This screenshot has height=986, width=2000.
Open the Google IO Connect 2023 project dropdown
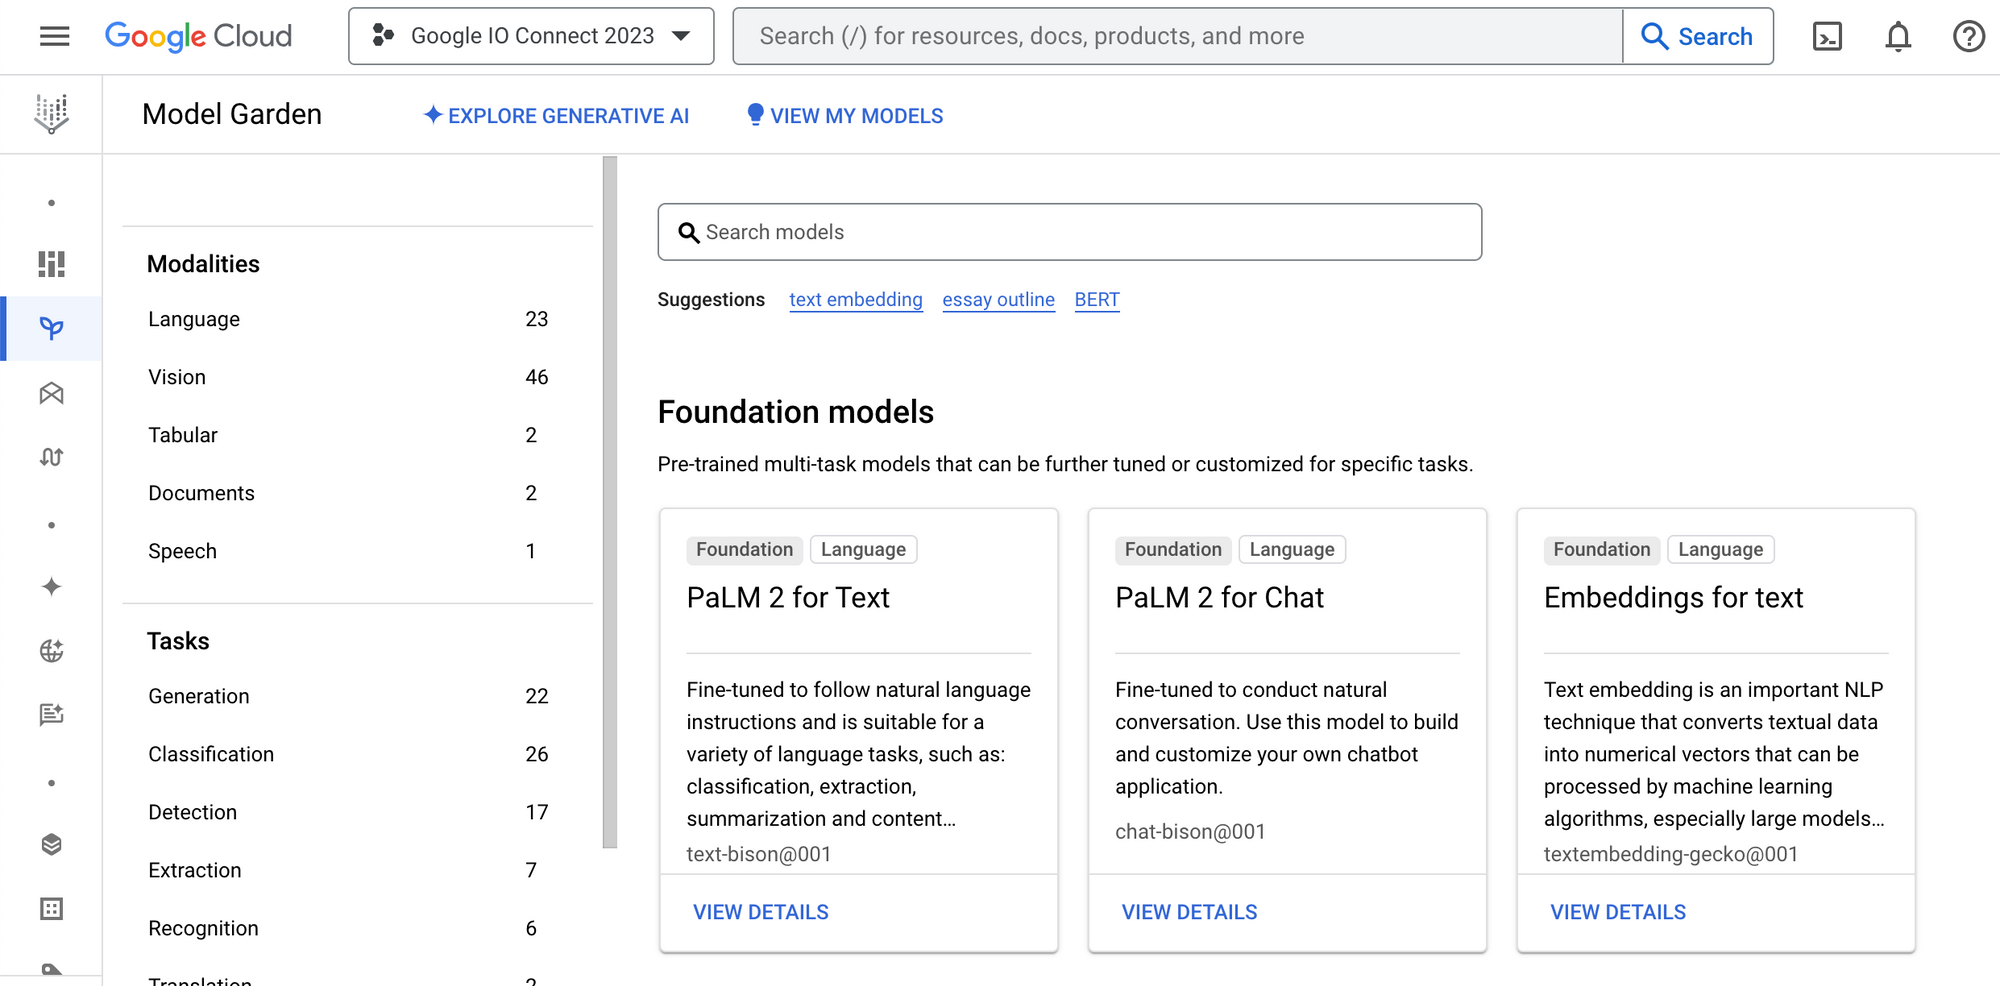531,37
